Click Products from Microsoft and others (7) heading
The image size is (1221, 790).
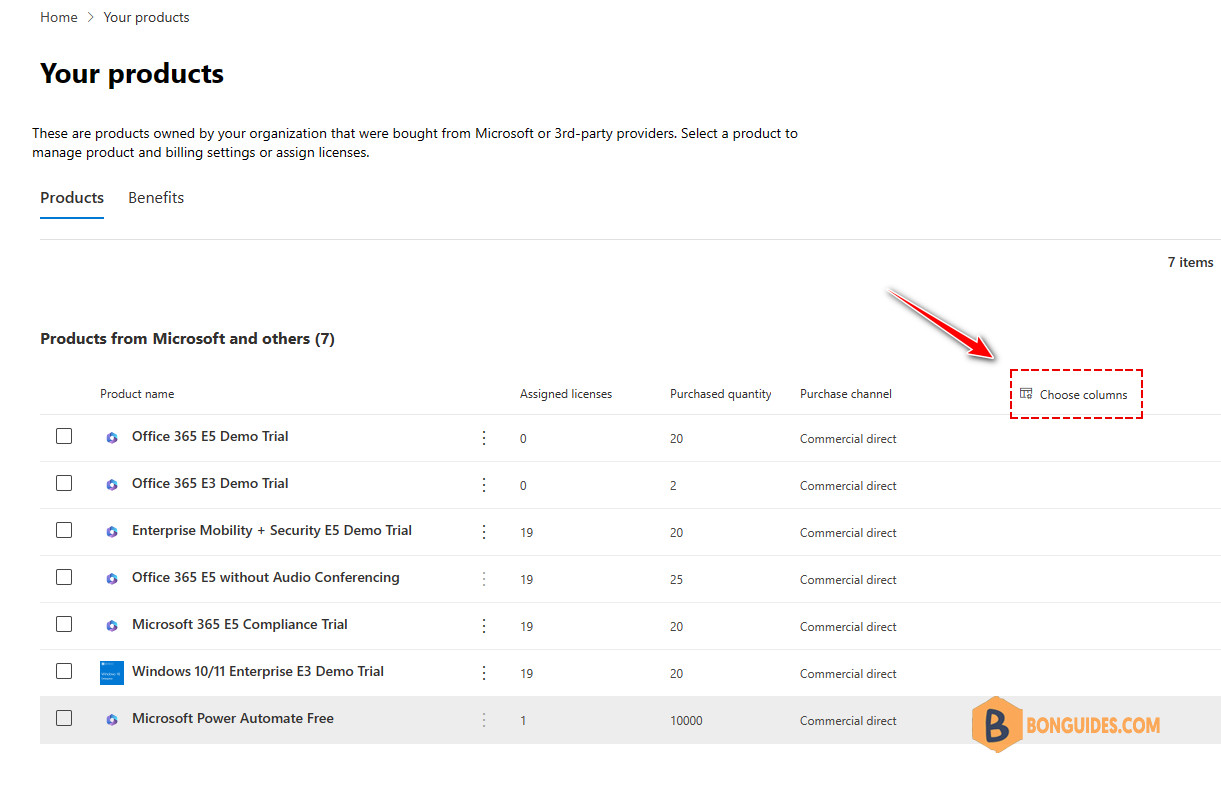coord(187,339)
